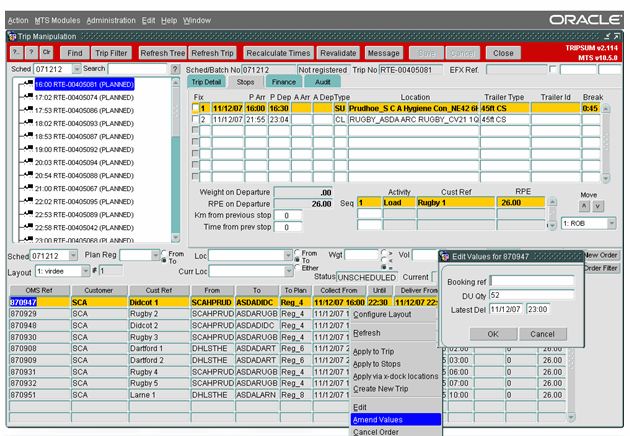Click the orders table scroll-down arrow
Viewport: 630px width, 436px height.
(x=571, y=418)
